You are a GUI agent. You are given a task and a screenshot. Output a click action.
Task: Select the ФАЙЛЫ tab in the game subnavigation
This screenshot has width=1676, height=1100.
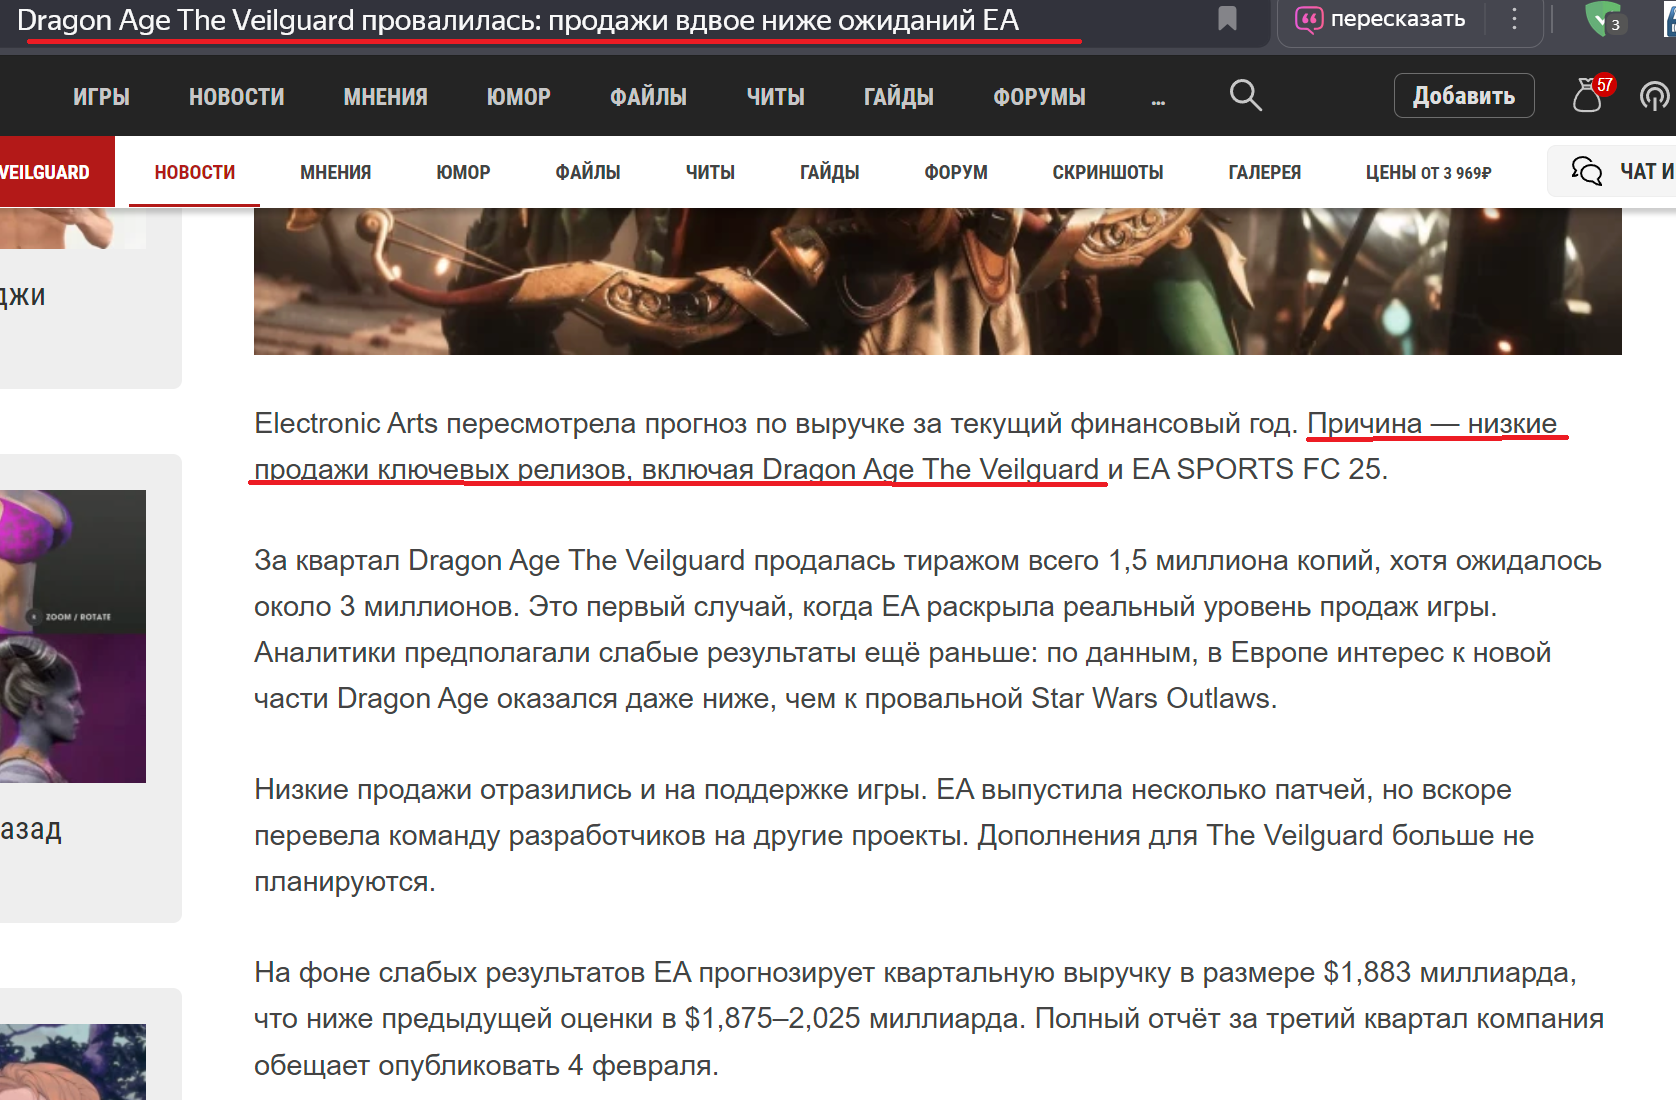click(588, 172)
